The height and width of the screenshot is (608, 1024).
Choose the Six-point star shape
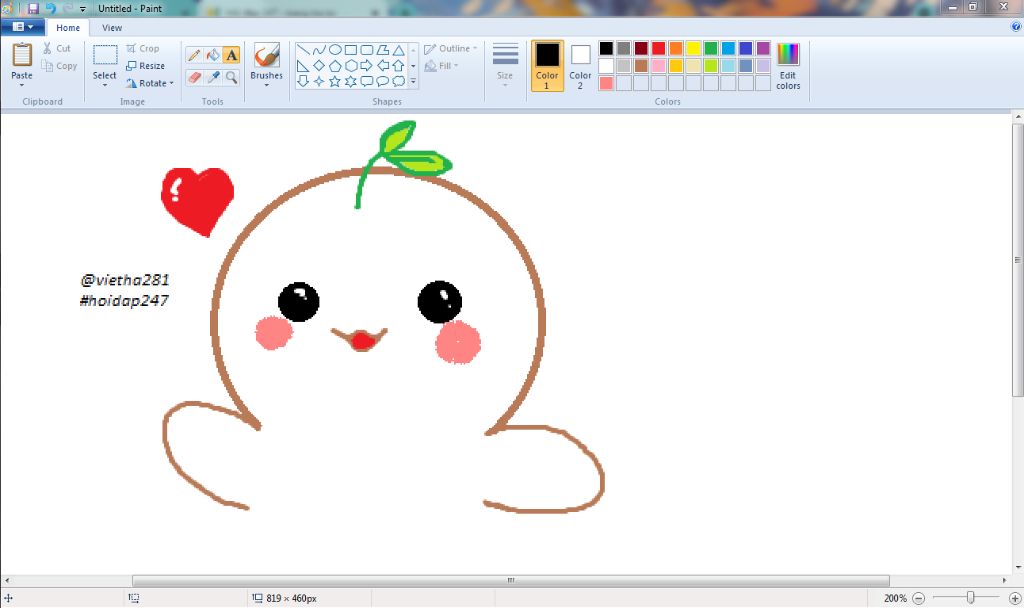click(351, 82)
